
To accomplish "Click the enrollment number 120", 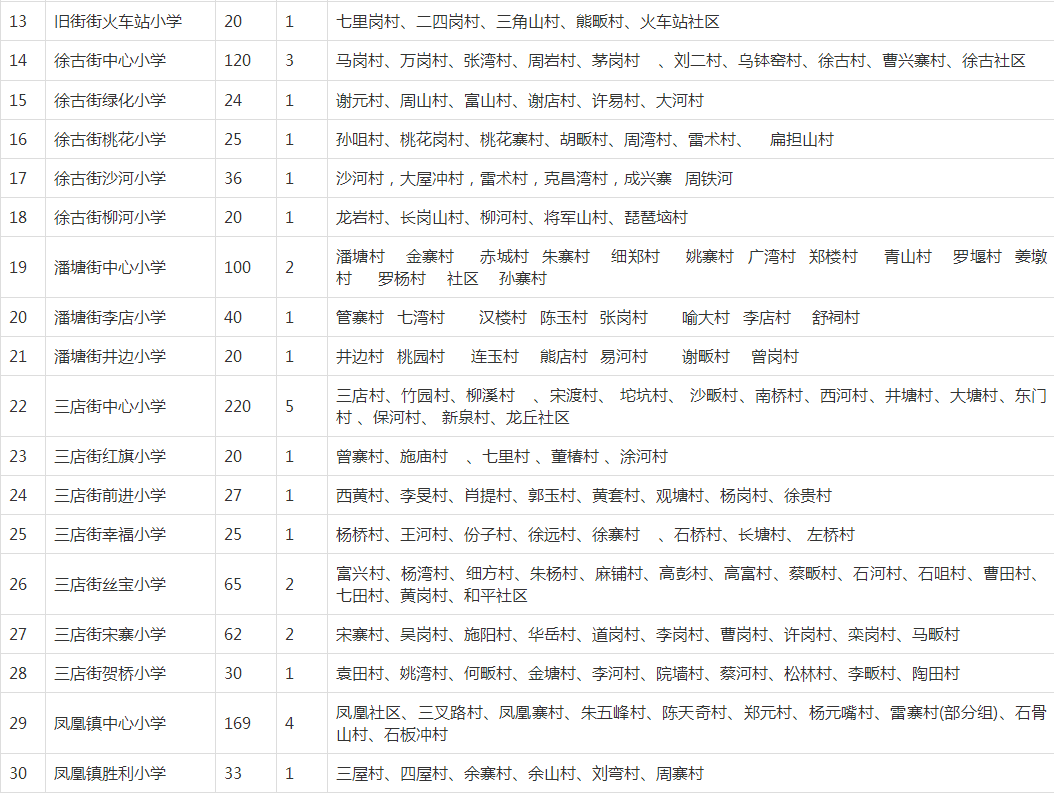I will [237, 61].
